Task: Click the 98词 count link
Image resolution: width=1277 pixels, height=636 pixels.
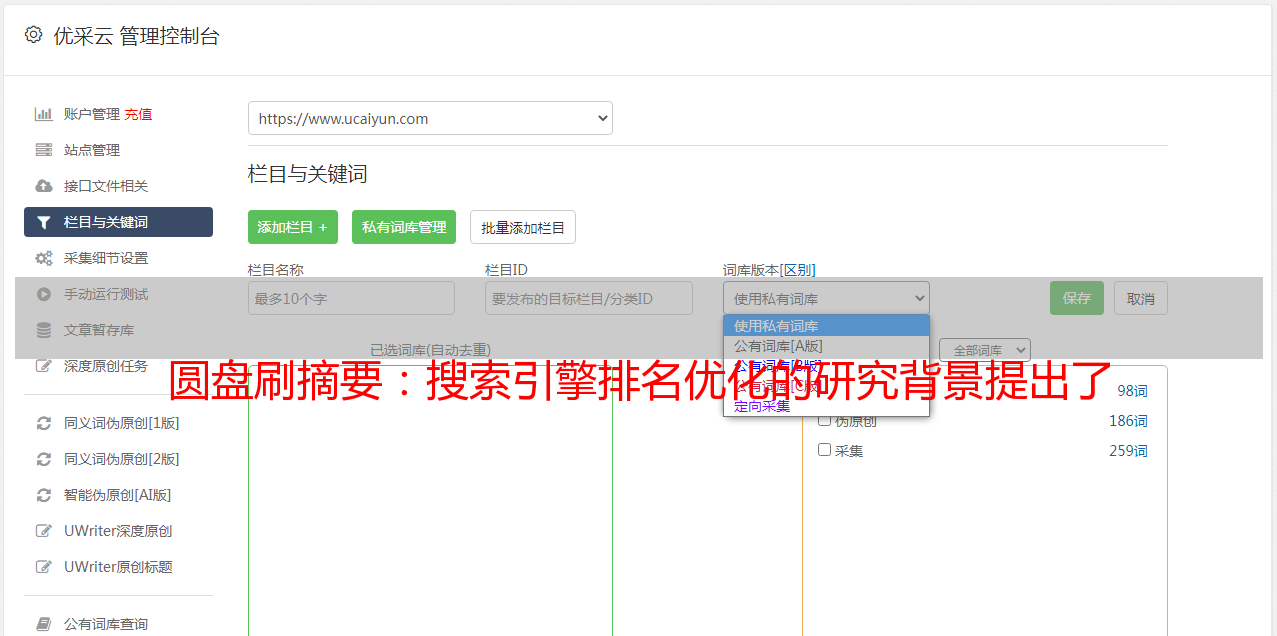Action: point(1132,391)
